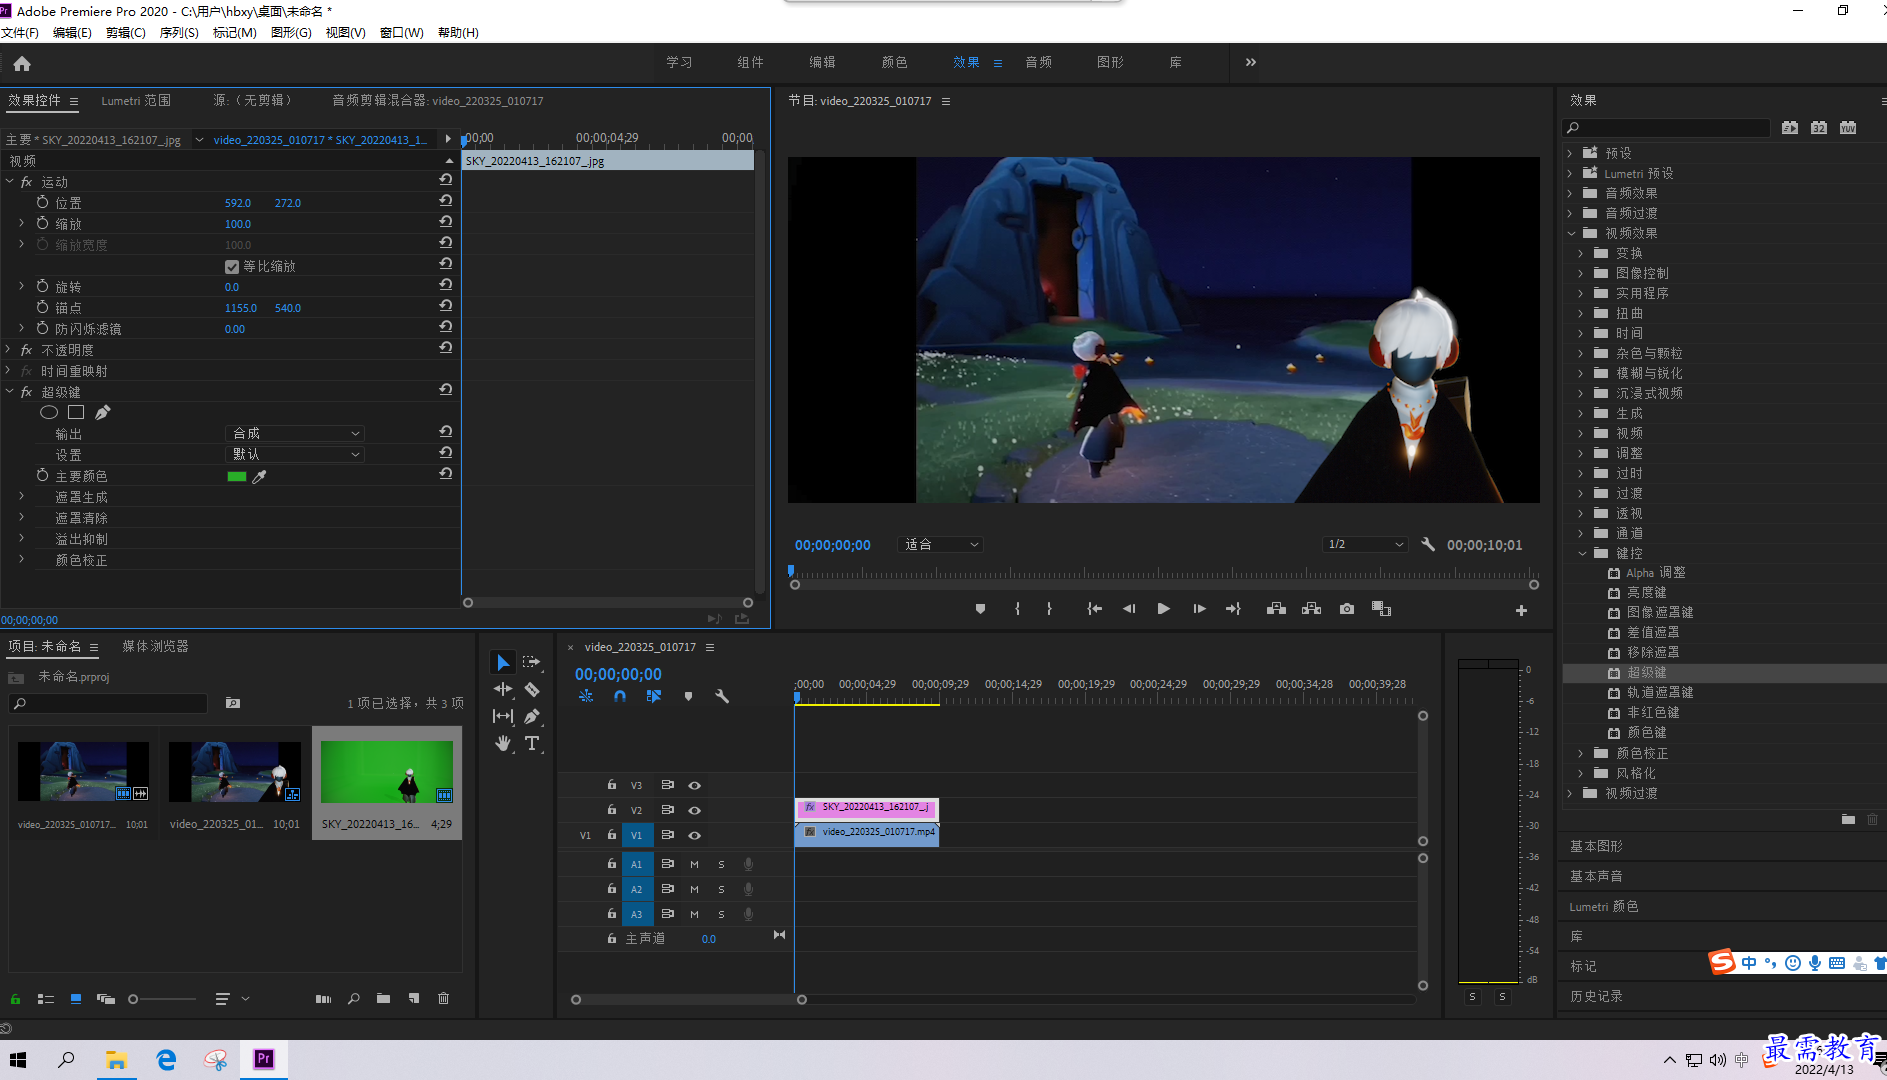
Task: Open the Sequence menu
Action: pos(179,33)
